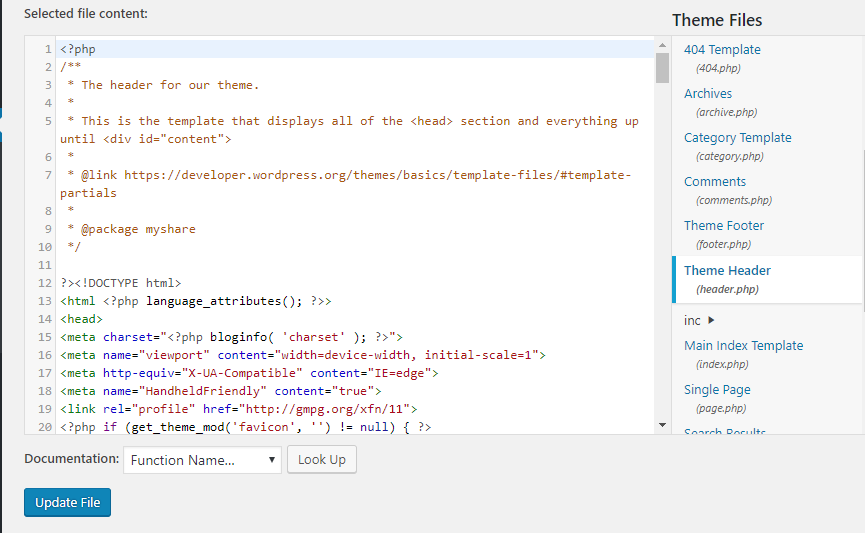Screen dimensions: 865x533
Task: Select the Theme Header file
Action: pos(727,271)
